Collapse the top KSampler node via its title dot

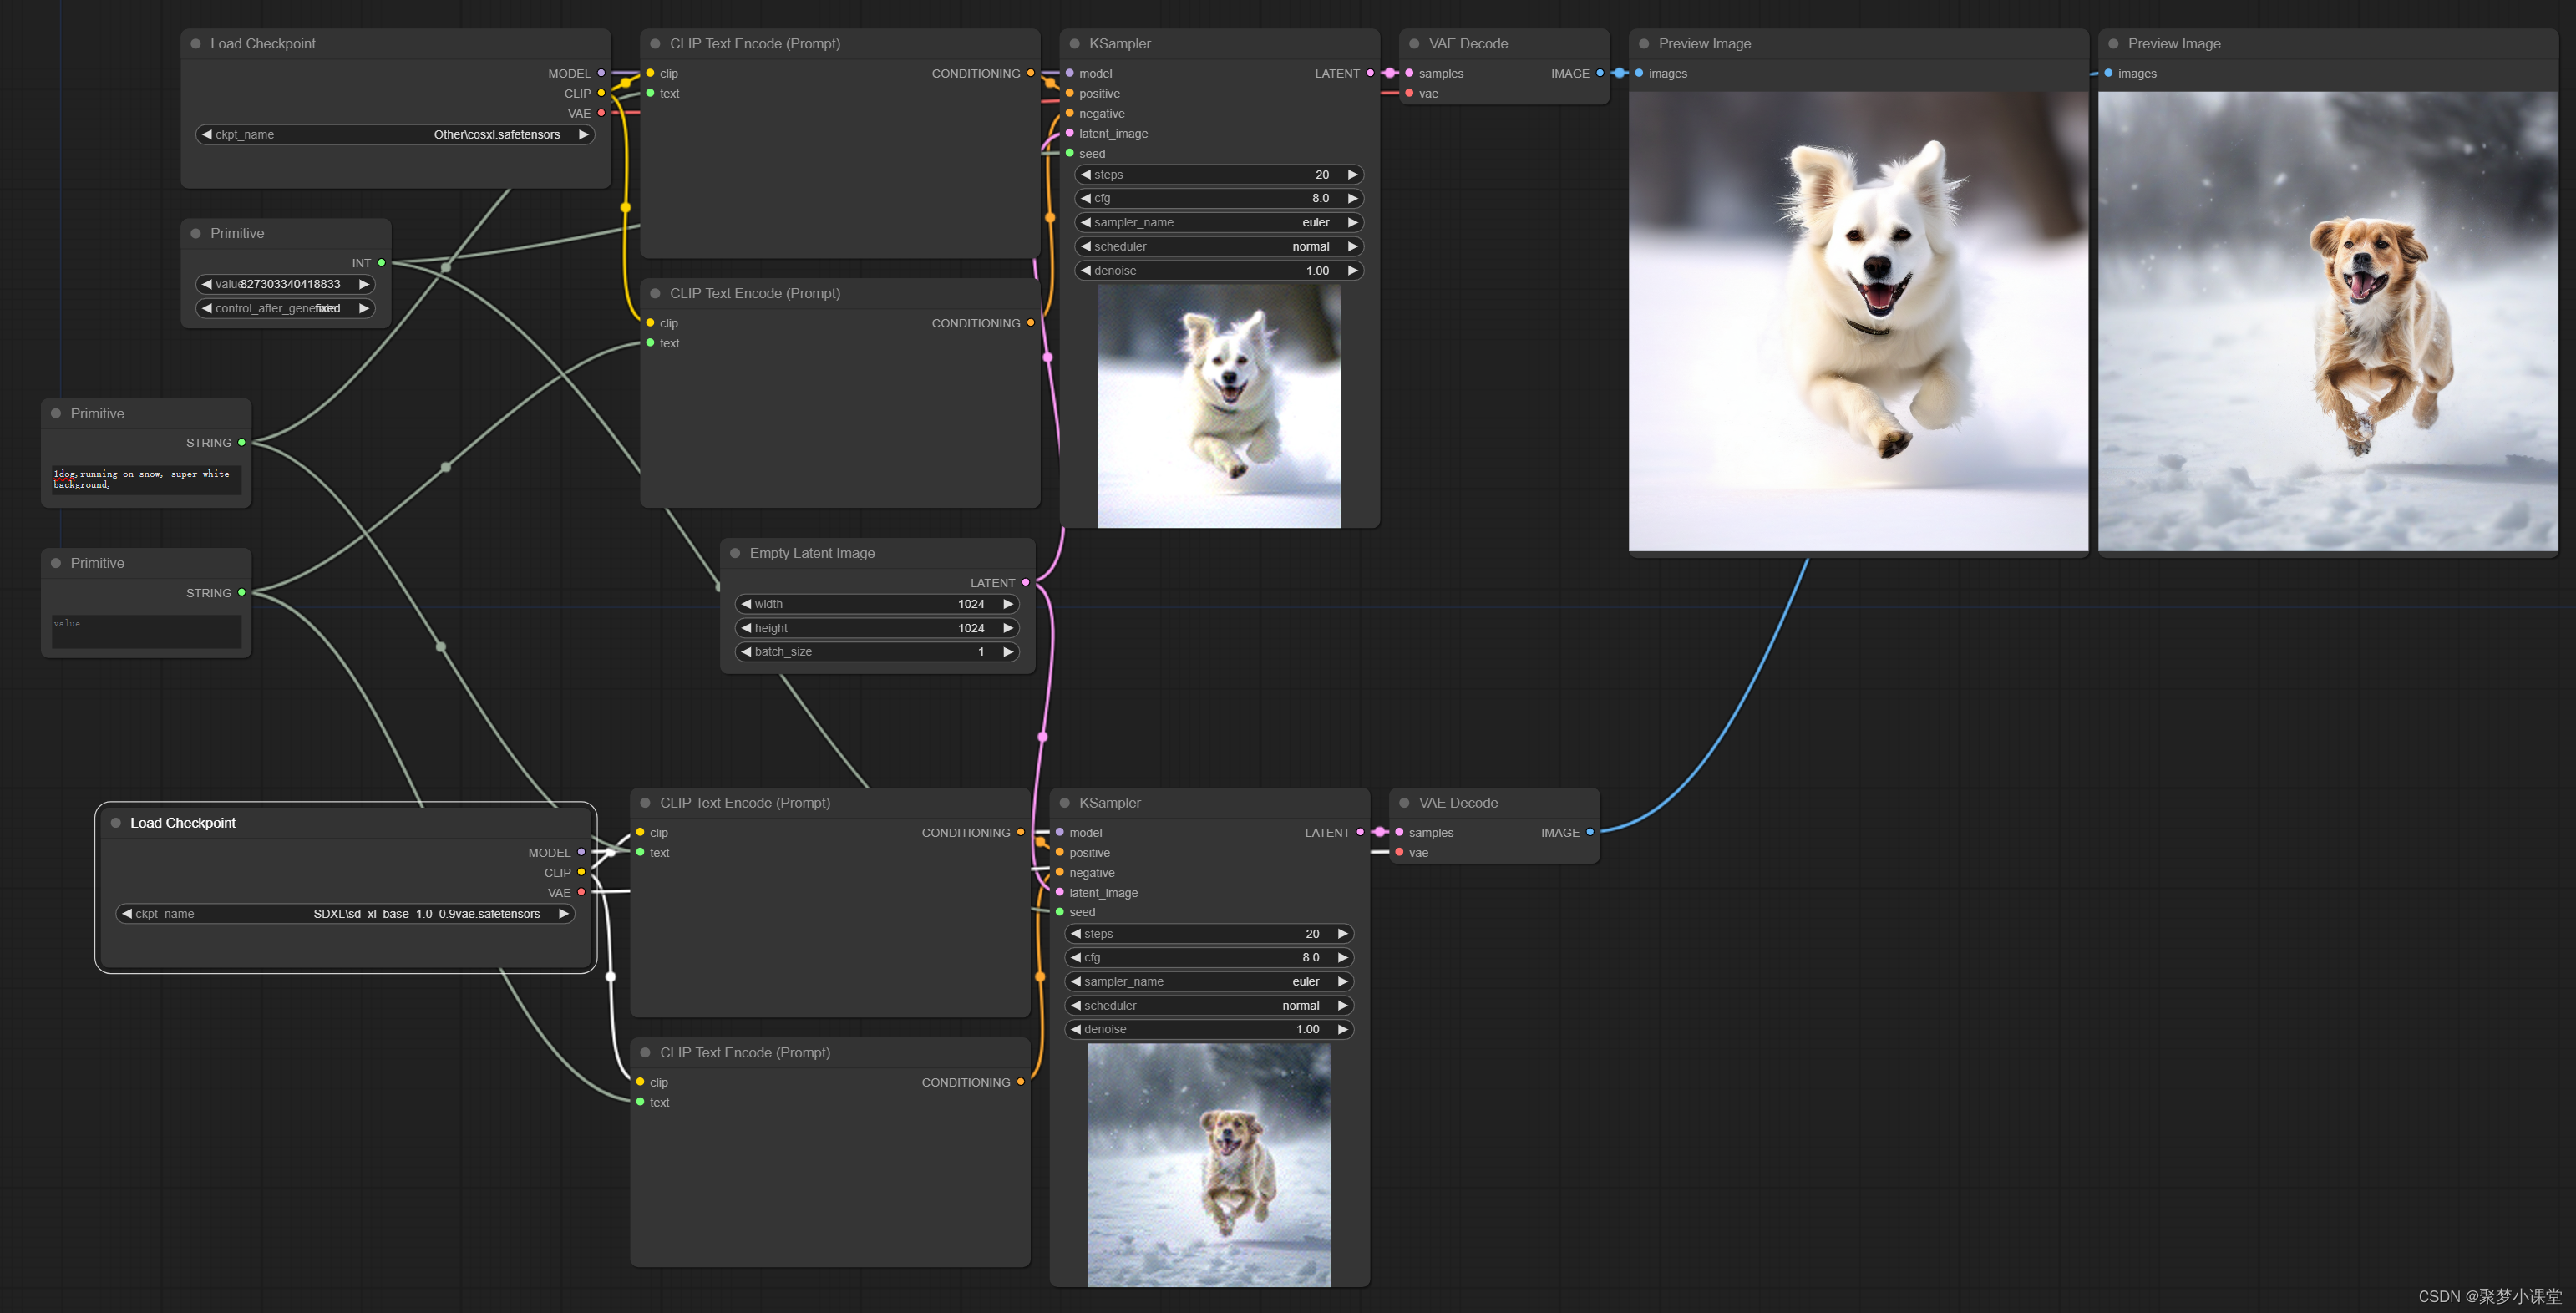pos(1075,44)
